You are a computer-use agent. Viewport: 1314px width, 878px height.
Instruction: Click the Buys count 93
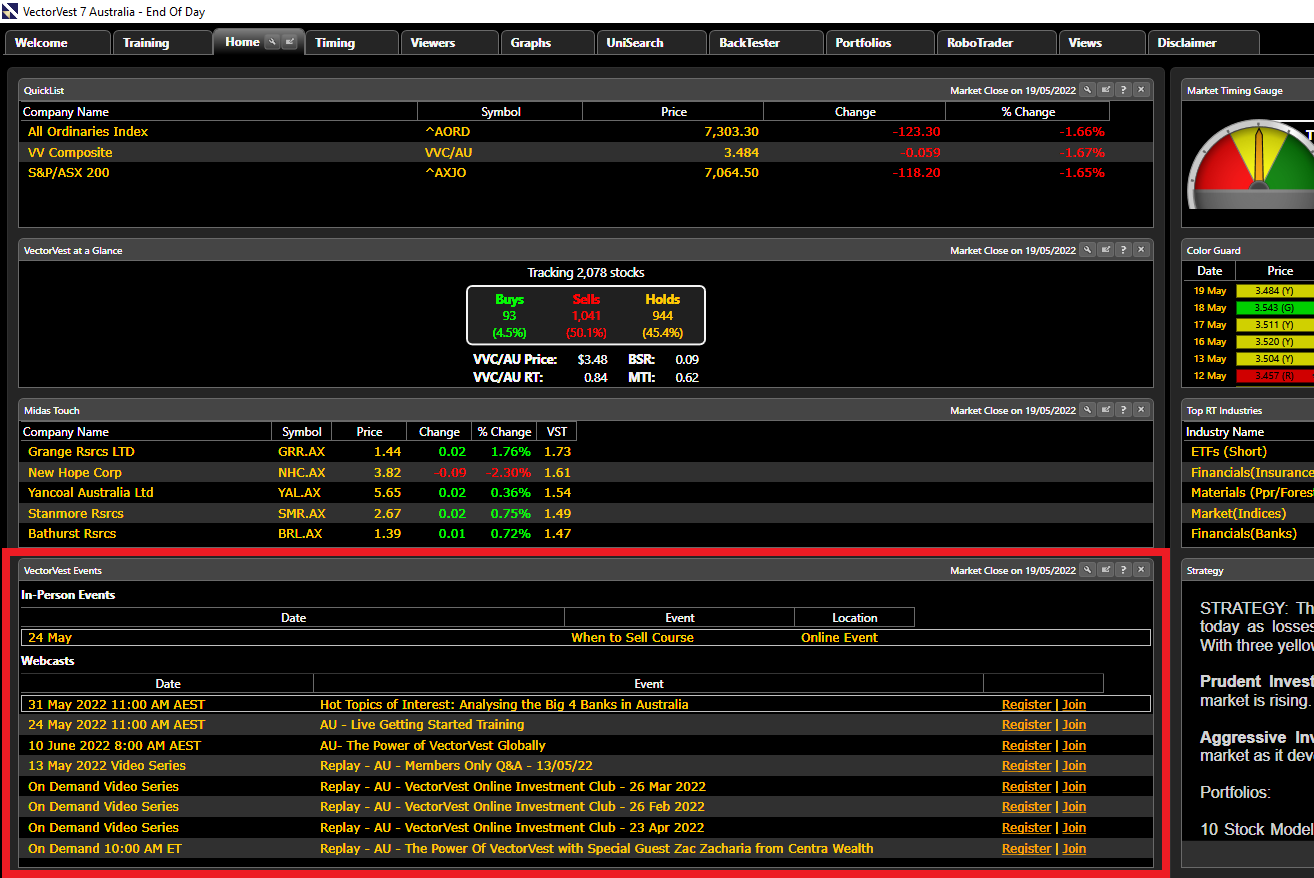tap(510, 316)
